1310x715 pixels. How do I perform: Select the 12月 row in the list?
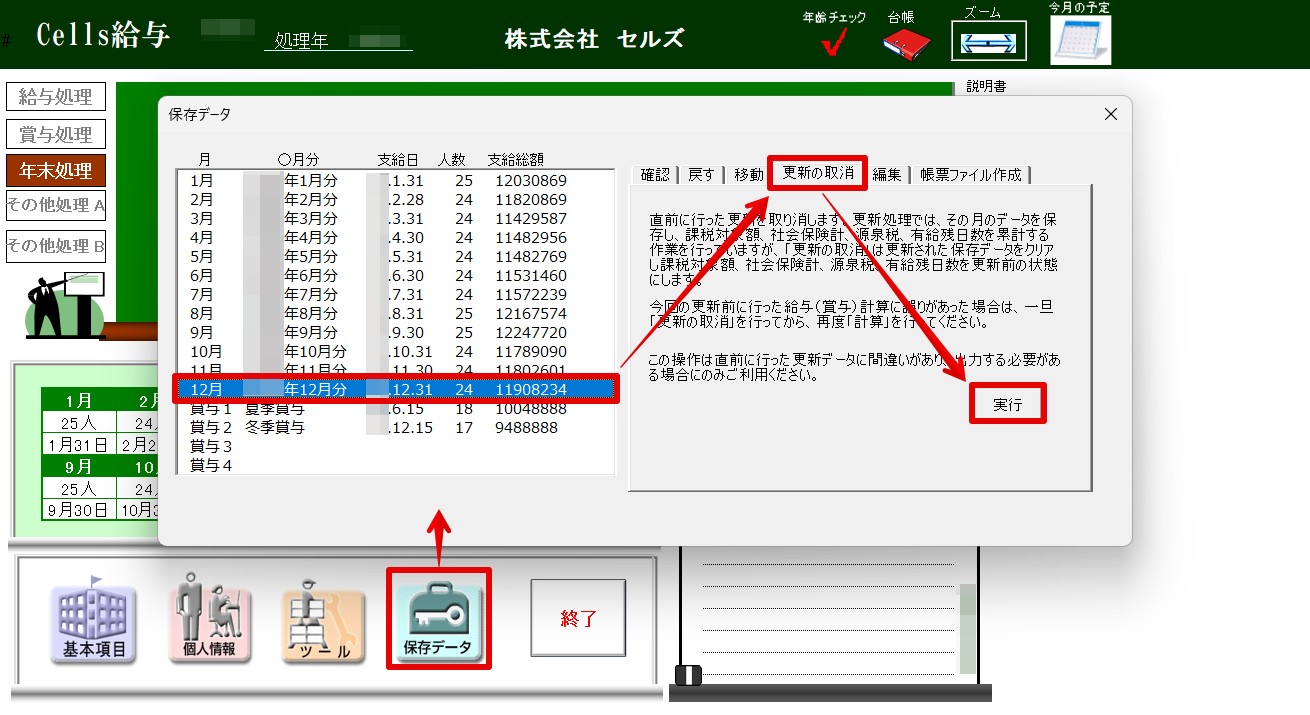[x=396, y=389]
